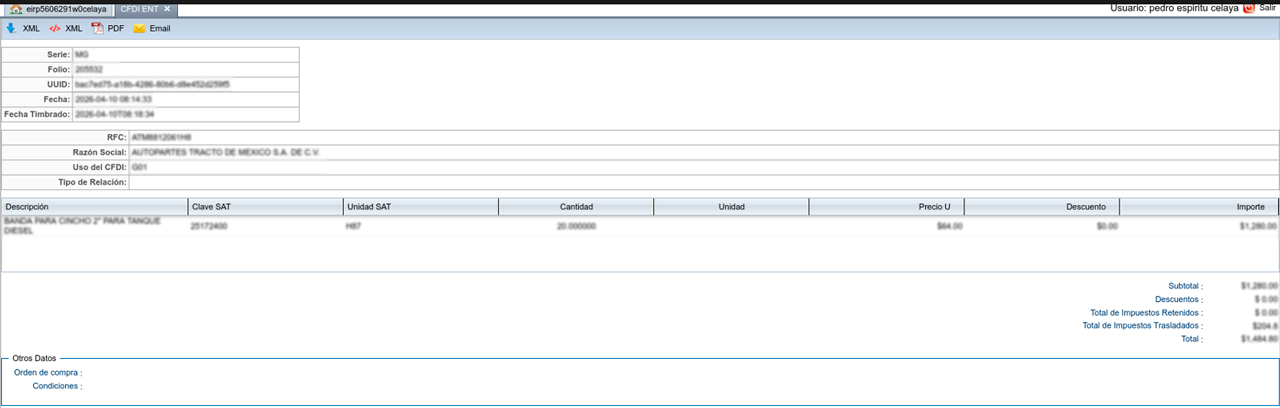This screenshot has height=408, width=1280.
Task: Close the CFDI ENT tab
Action: (168, 9)
